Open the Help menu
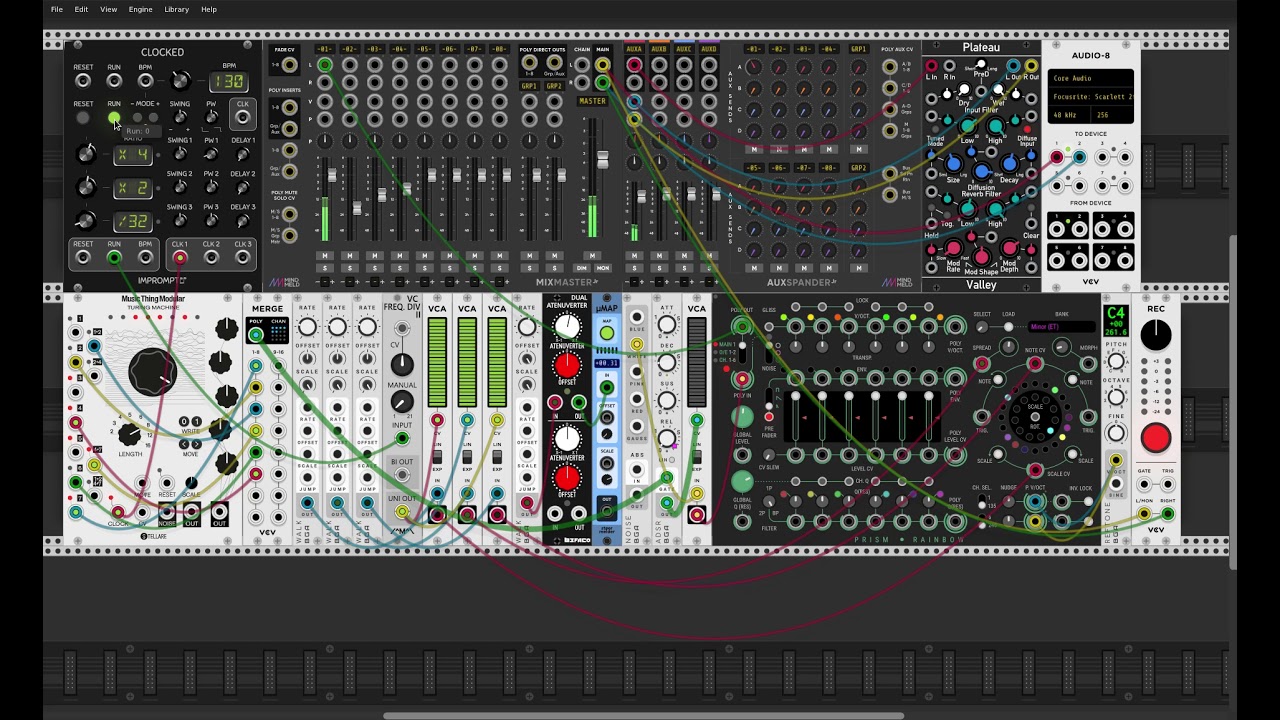 (x=209, y=9)
